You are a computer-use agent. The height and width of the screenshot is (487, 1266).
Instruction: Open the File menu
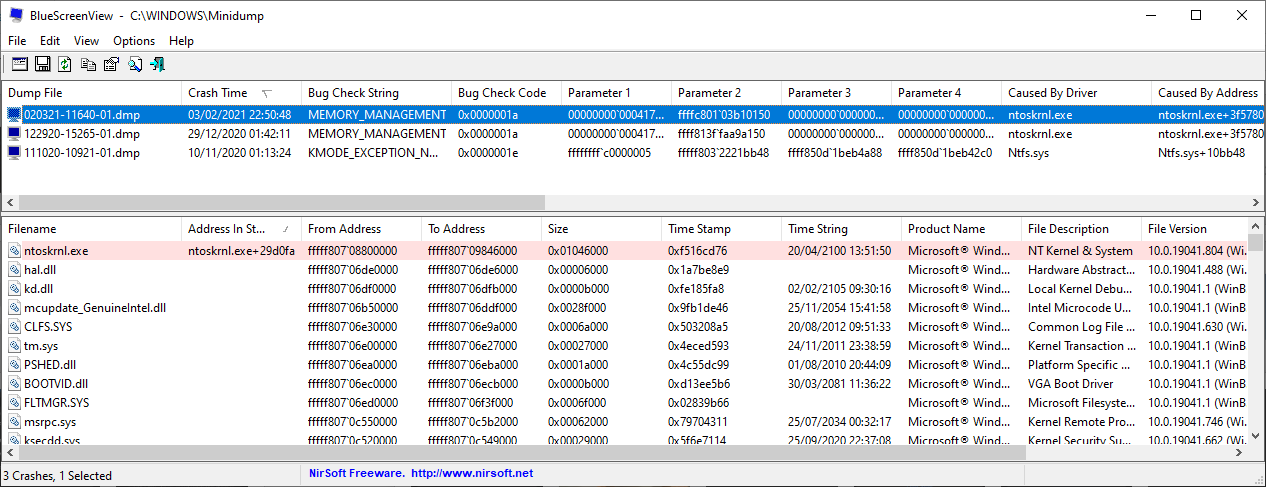point(17,41)
